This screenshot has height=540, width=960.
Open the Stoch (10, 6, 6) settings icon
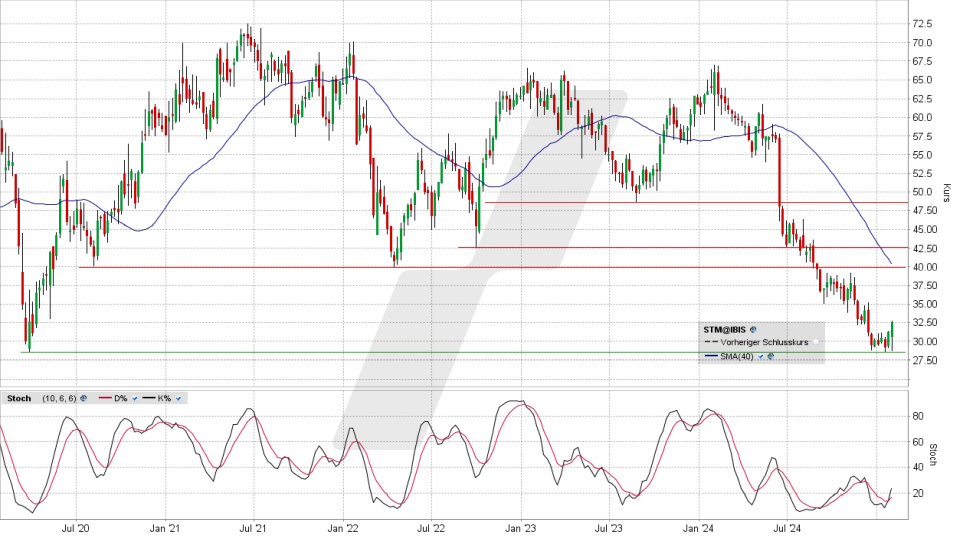coord(83,398)
